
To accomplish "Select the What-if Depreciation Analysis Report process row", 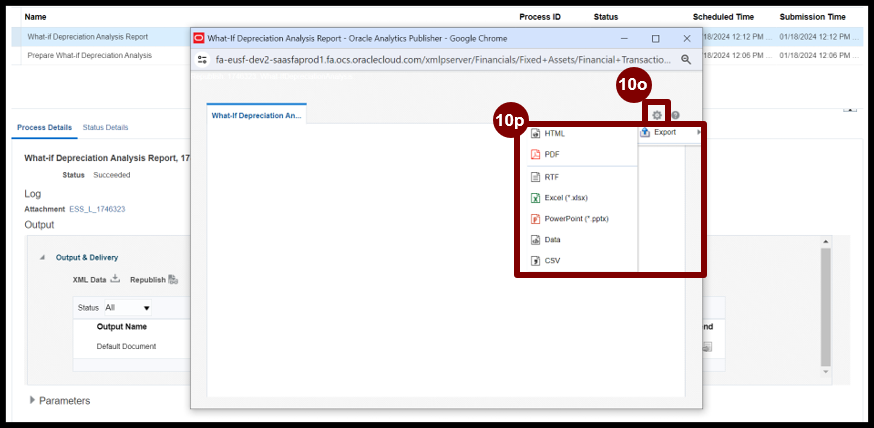I will coord(88,37).
